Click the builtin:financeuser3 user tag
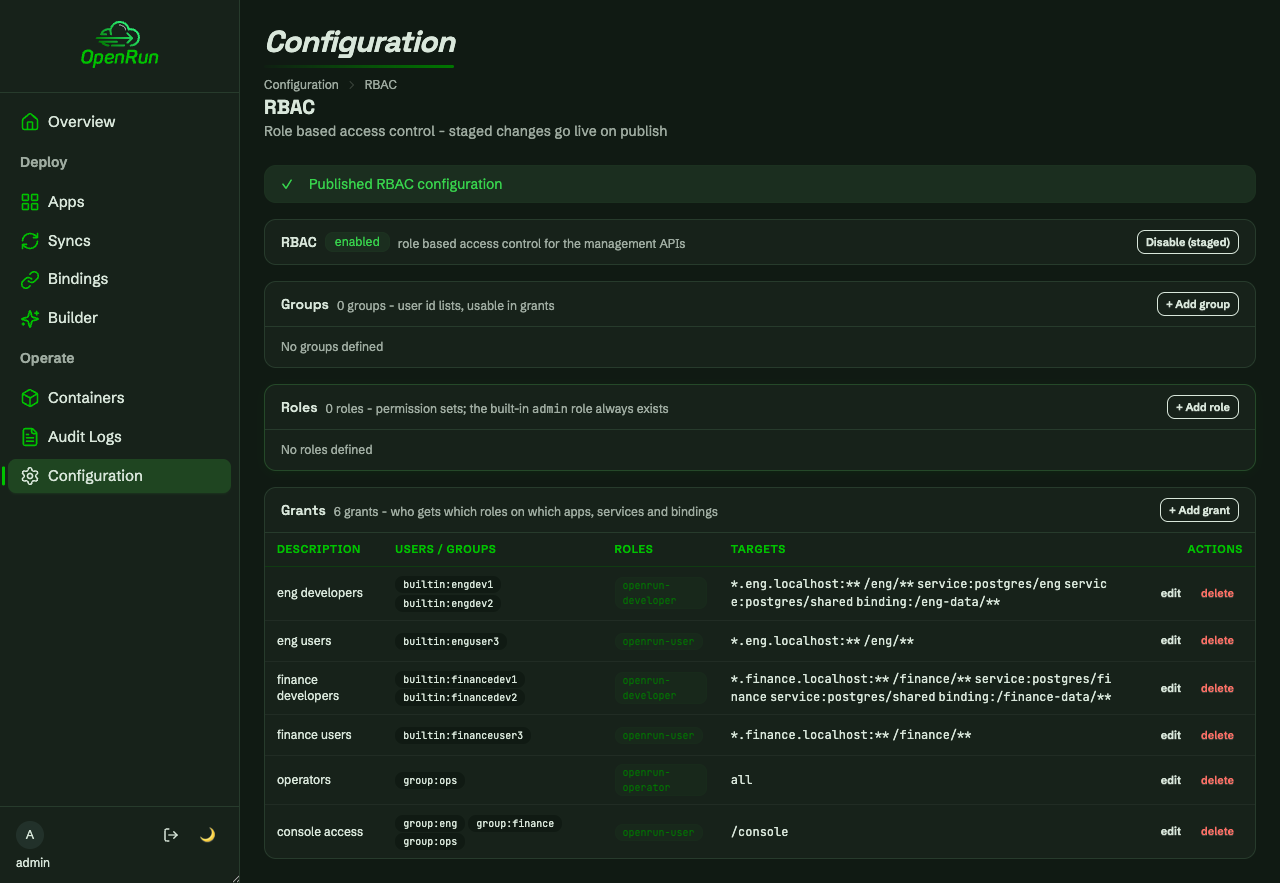The height and width of the screenshot is (883, 1280). pos(463,735)
